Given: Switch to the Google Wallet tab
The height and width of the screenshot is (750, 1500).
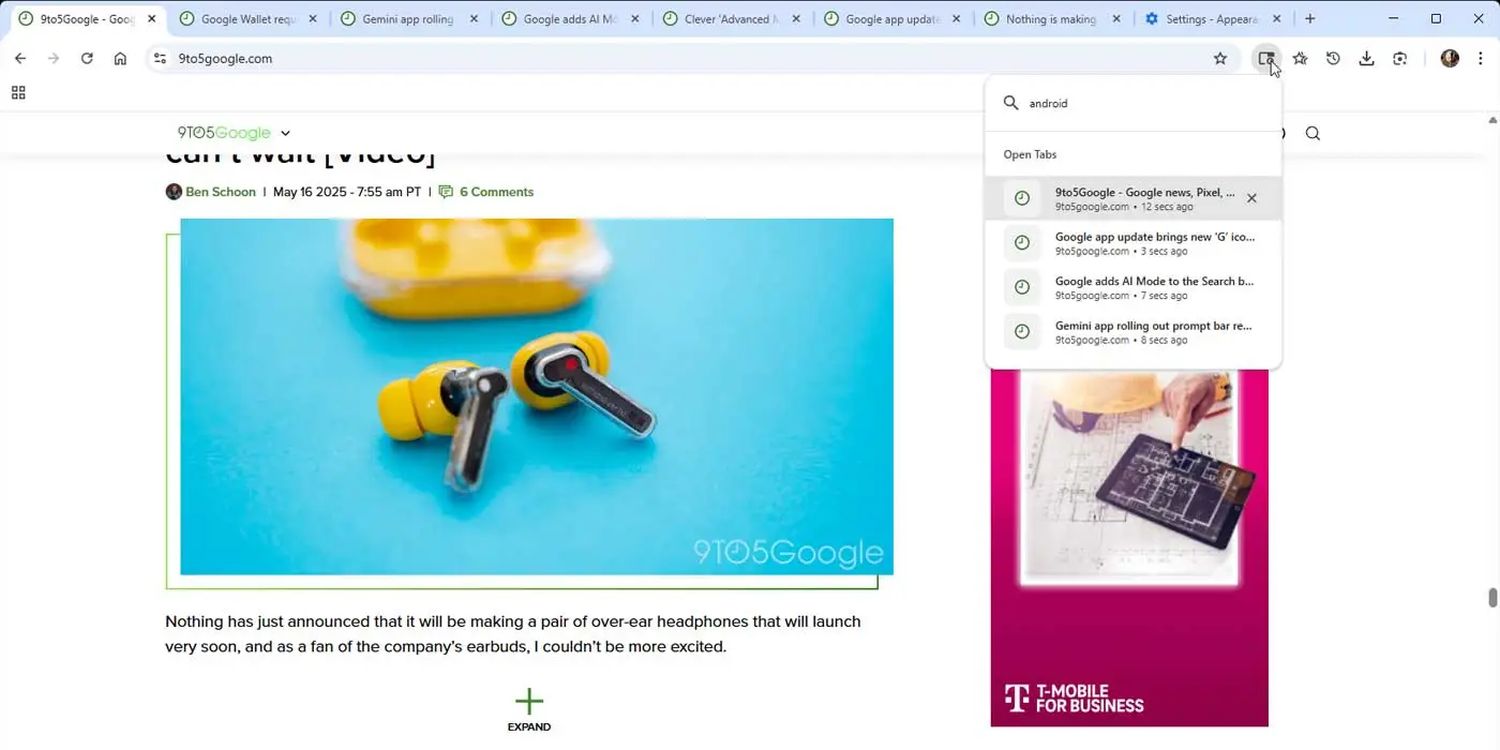Looking at the screenshot, I should point(248,19).
